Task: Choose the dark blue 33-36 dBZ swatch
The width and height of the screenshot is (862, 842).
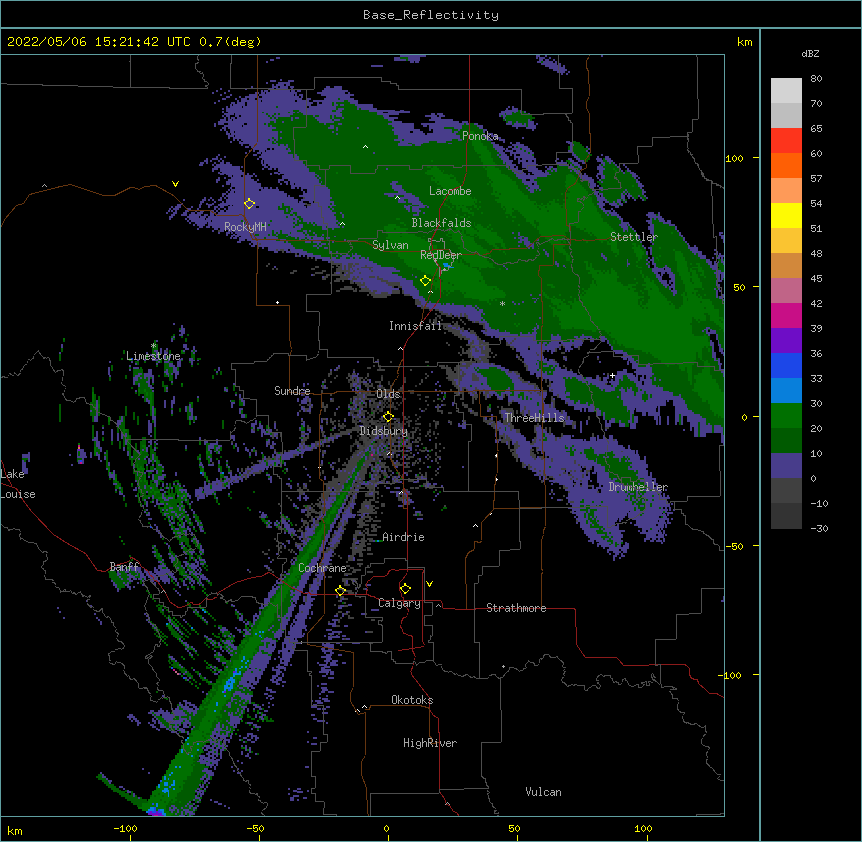Action: coord(786,366)
